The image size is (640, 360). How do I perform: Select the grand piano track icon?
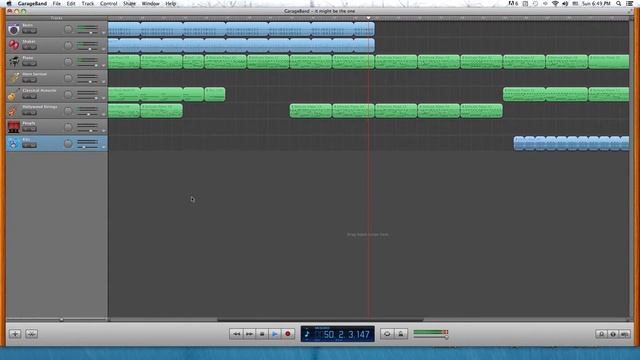pos(13,62)
